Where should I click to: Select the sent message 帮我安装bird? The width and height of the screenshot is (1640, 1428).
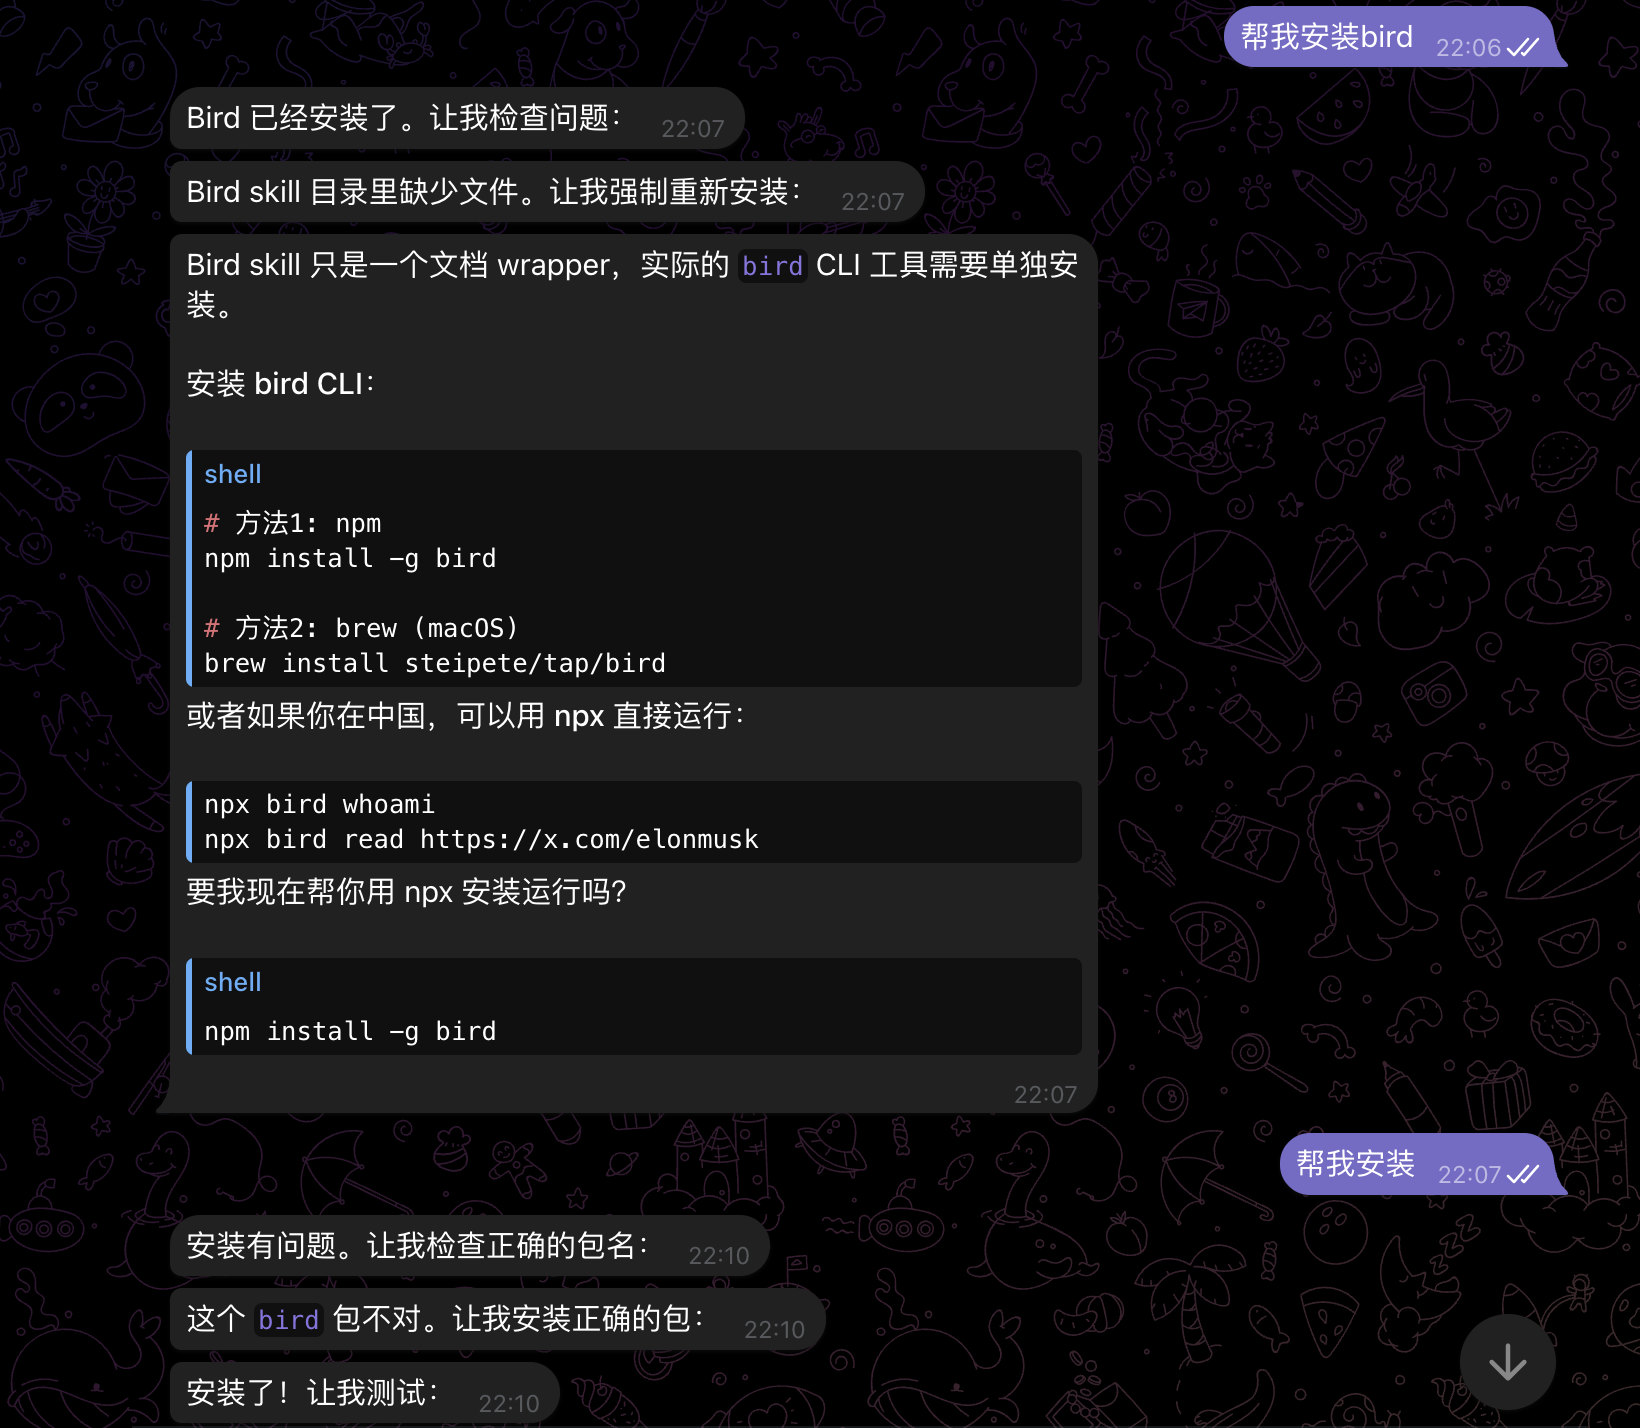pos(1326,38)
